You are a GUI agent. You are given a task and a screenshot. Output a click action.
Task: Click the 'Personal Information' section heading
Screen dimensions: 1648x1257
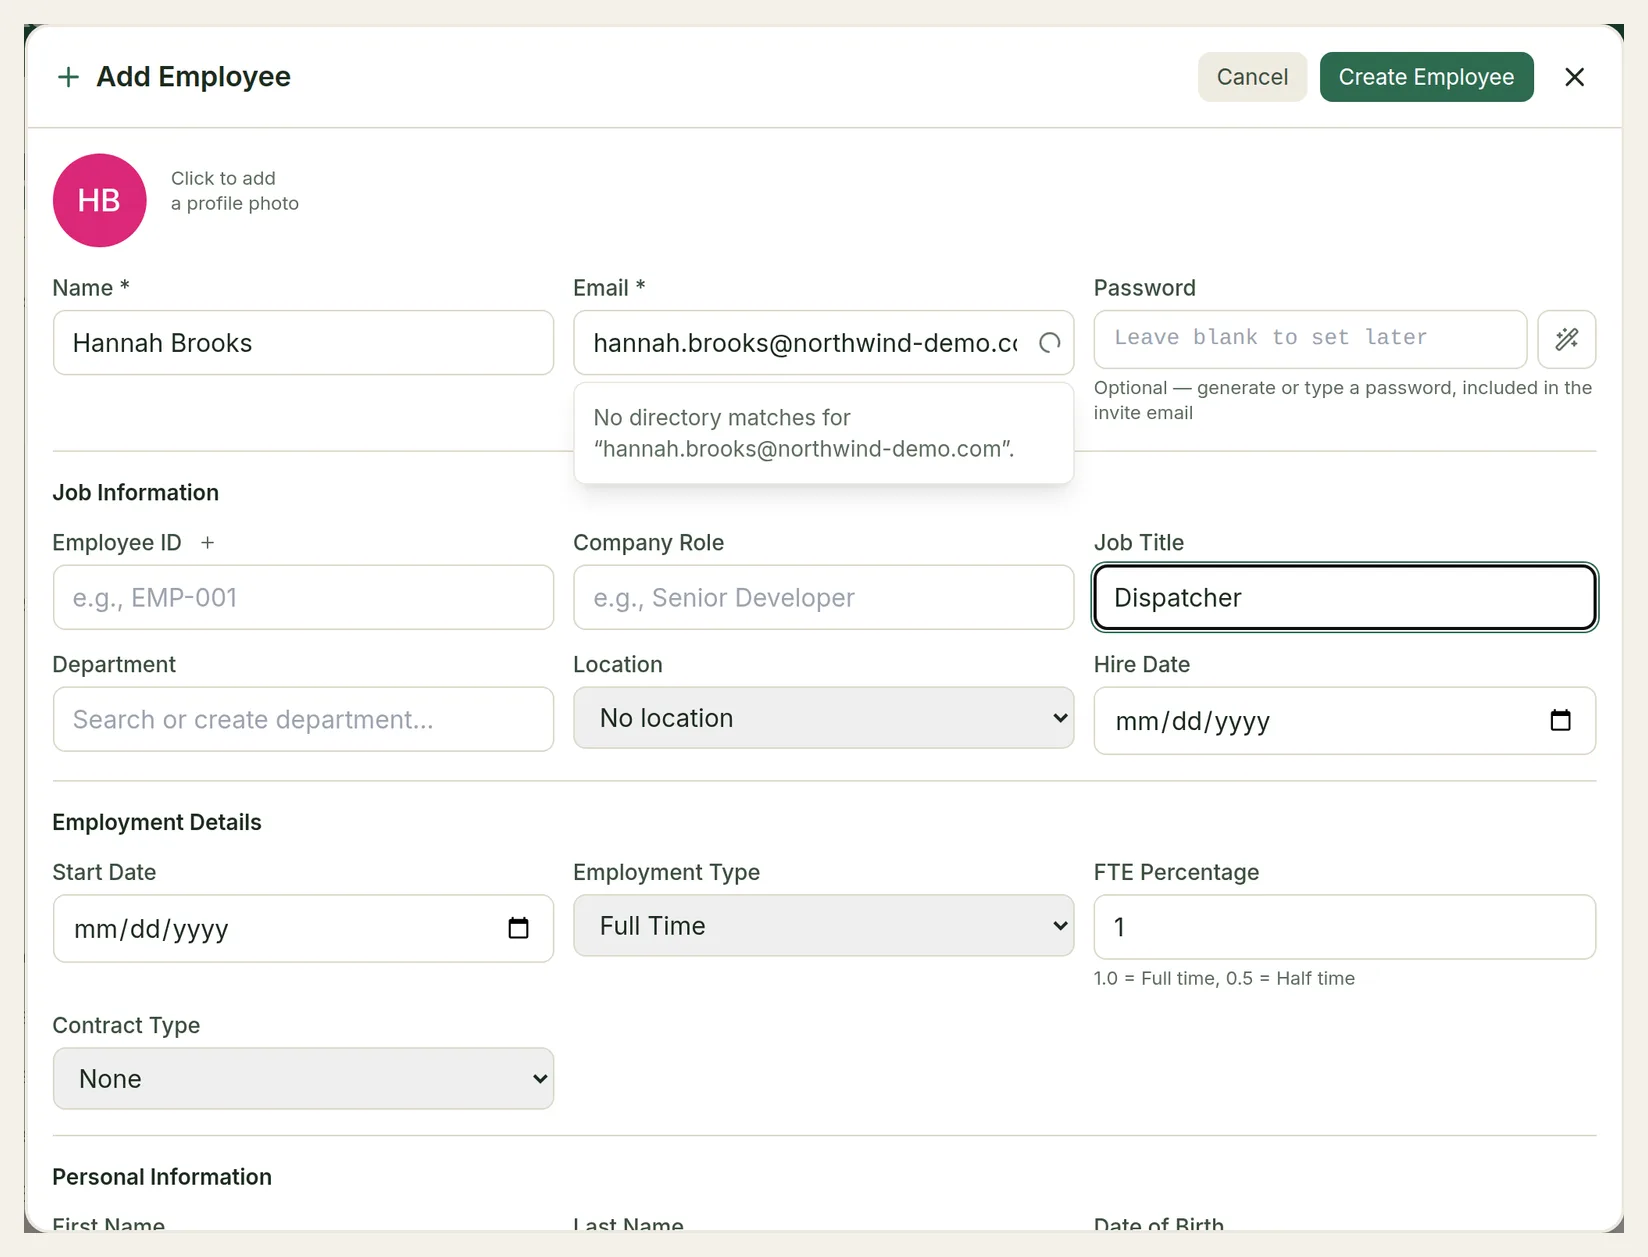point(162,1177)
